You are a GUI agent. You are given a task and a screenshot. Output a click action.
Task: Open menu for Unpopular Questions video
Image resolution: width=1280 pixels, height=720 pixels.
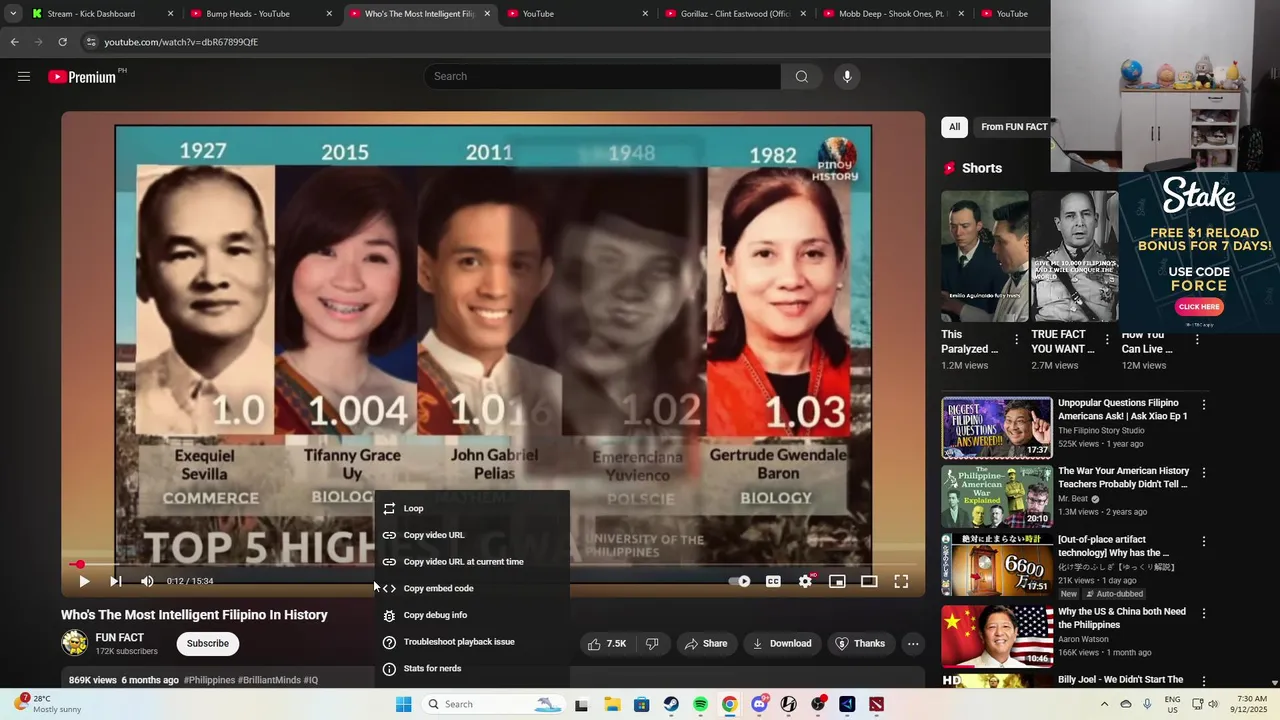click(1204, 405)
